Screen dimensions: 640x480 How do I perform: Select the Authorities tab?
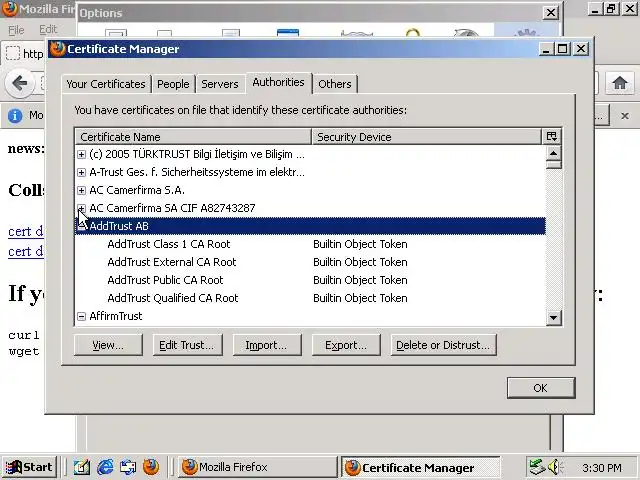click(x=278, y=82)
